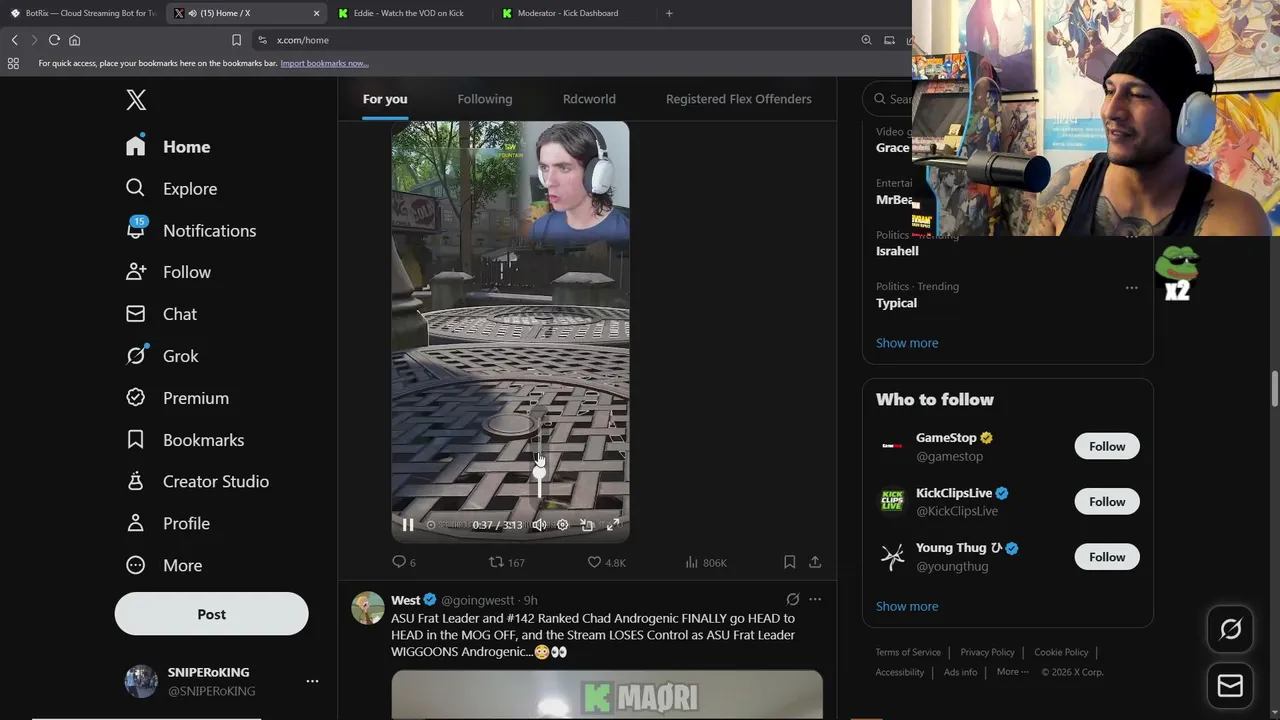Screen dimensions: 1280x720
Task: Switch to the Rdcworld tab
Action: 589,99
